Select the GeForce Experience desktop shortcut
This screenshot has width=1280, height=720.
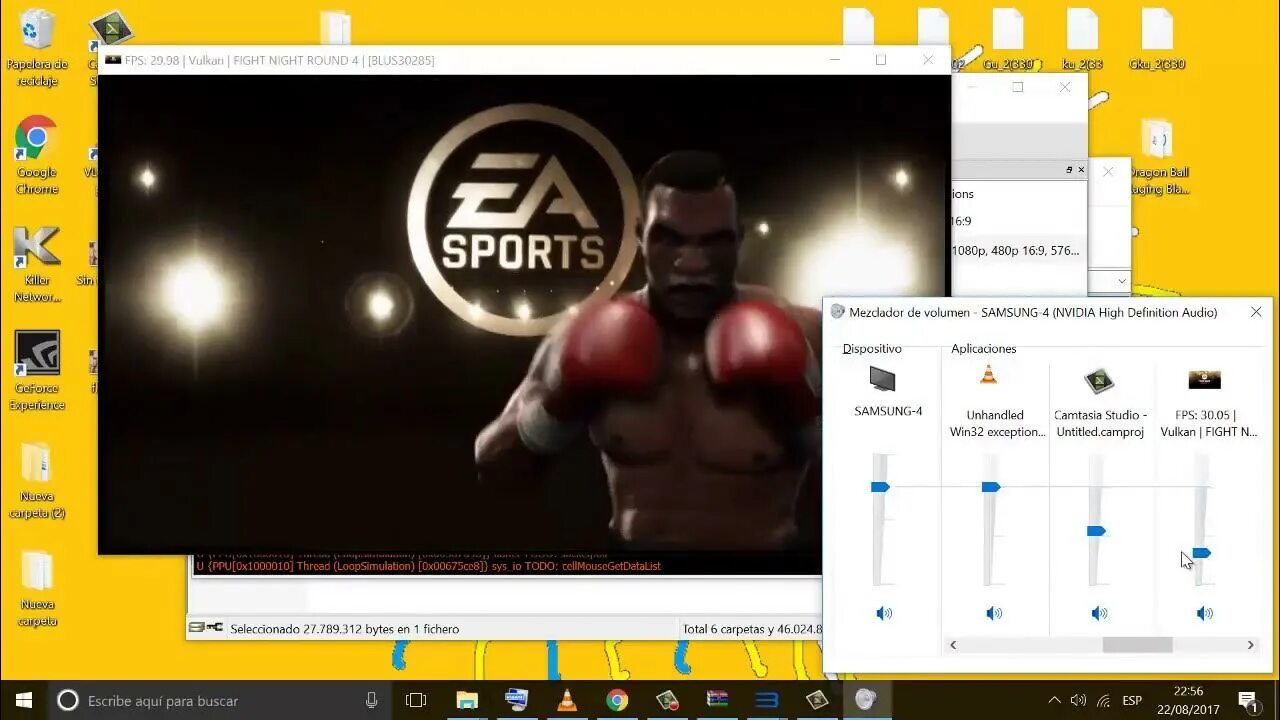coord(37,371)
